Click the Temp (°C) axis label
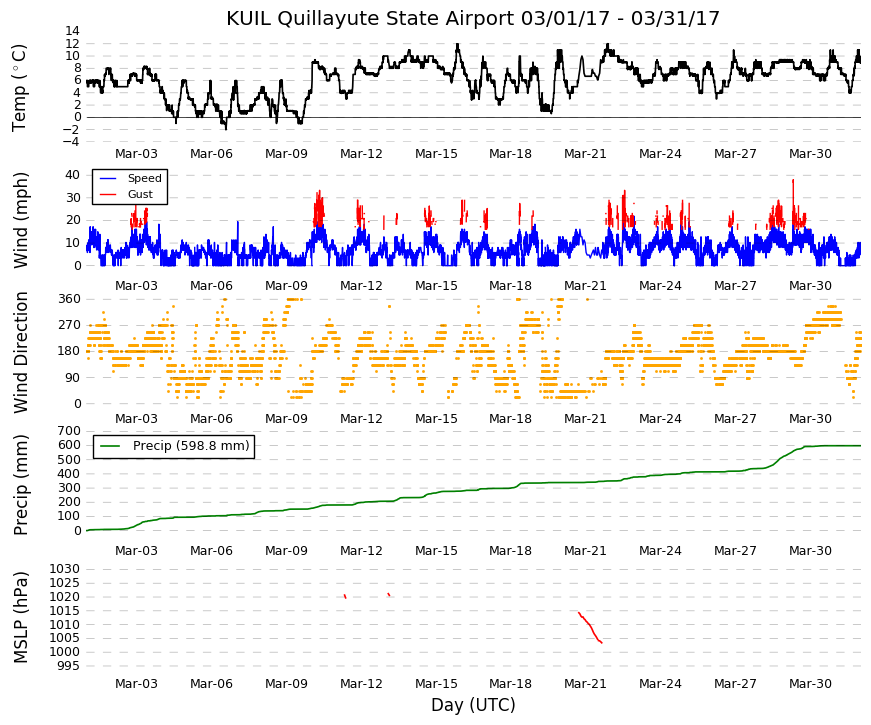The height and width of the screenshot is (725, 871). coord(19,88)
